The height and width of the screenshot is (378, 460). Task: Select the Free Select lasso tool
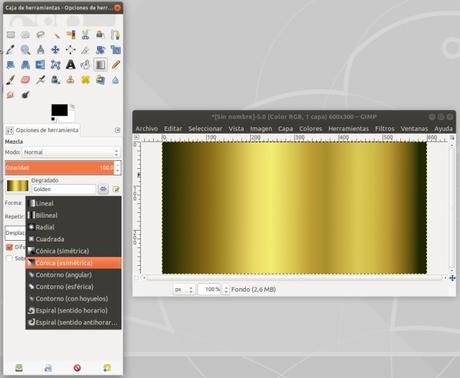(x=40, y=35)
